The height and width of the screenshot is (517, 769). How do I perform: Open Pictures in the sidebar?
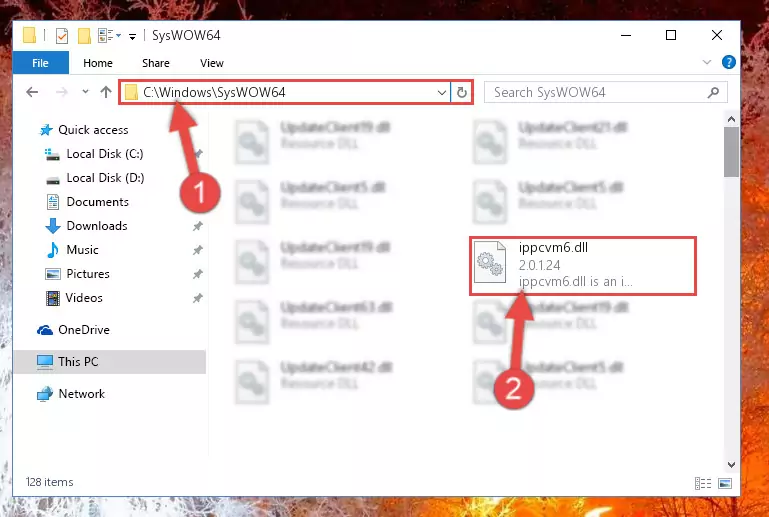[88, 274]
